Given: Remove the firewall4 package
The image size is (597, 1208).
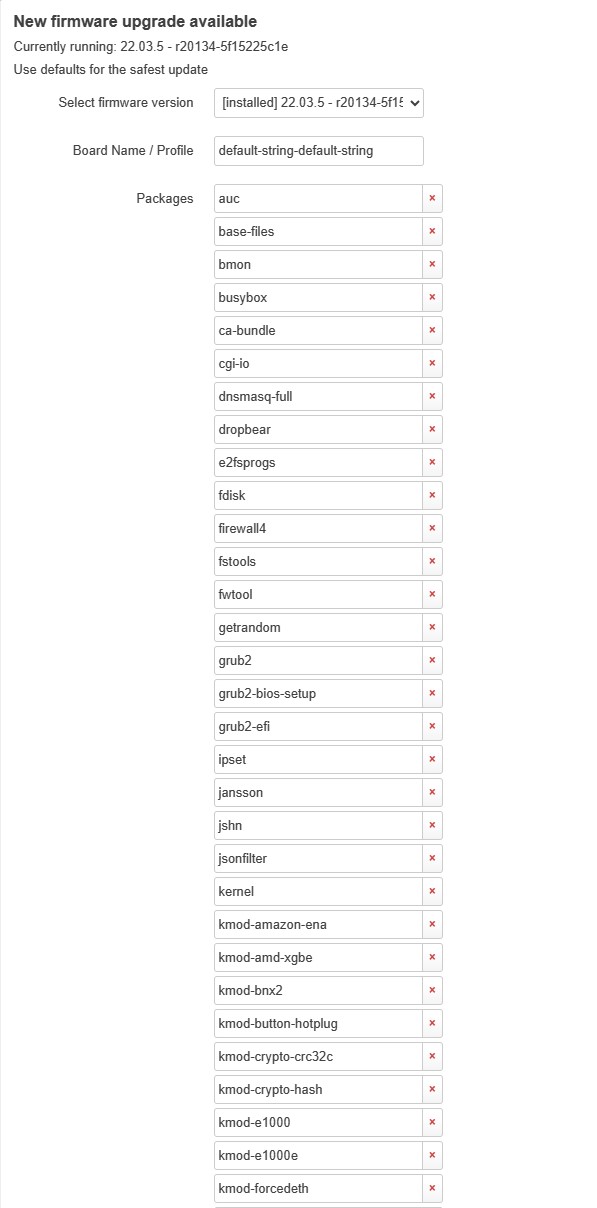Looking at the screenshot, I should coord(432,528).
